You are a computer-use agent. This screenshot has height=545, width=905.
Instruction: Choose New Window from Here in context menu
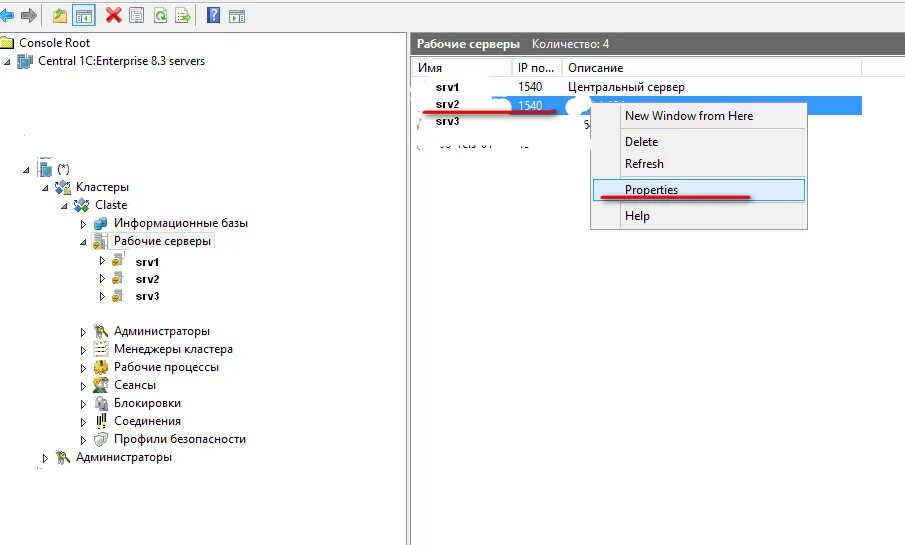point(699,116)
